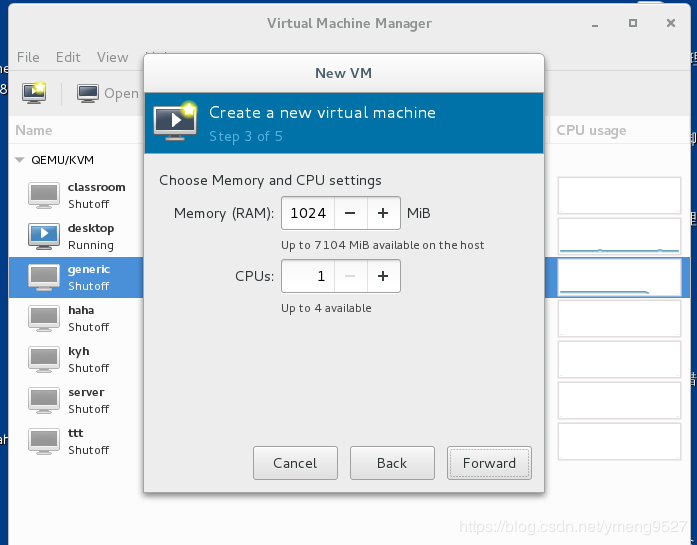Click the server VM monitor icon
The image size is (697, 545).
pyautogui.click(x=44, y=400)
